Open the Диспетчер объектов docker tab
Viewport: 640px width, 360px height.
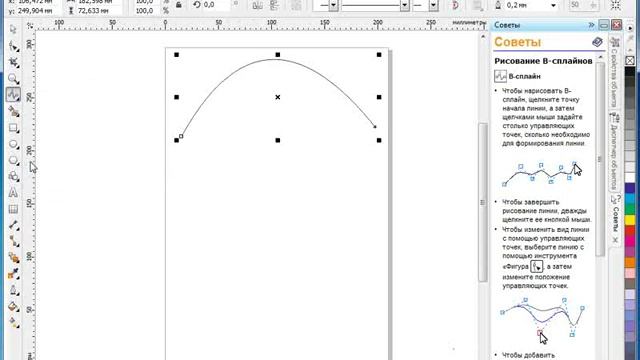(x=614, y=151)
